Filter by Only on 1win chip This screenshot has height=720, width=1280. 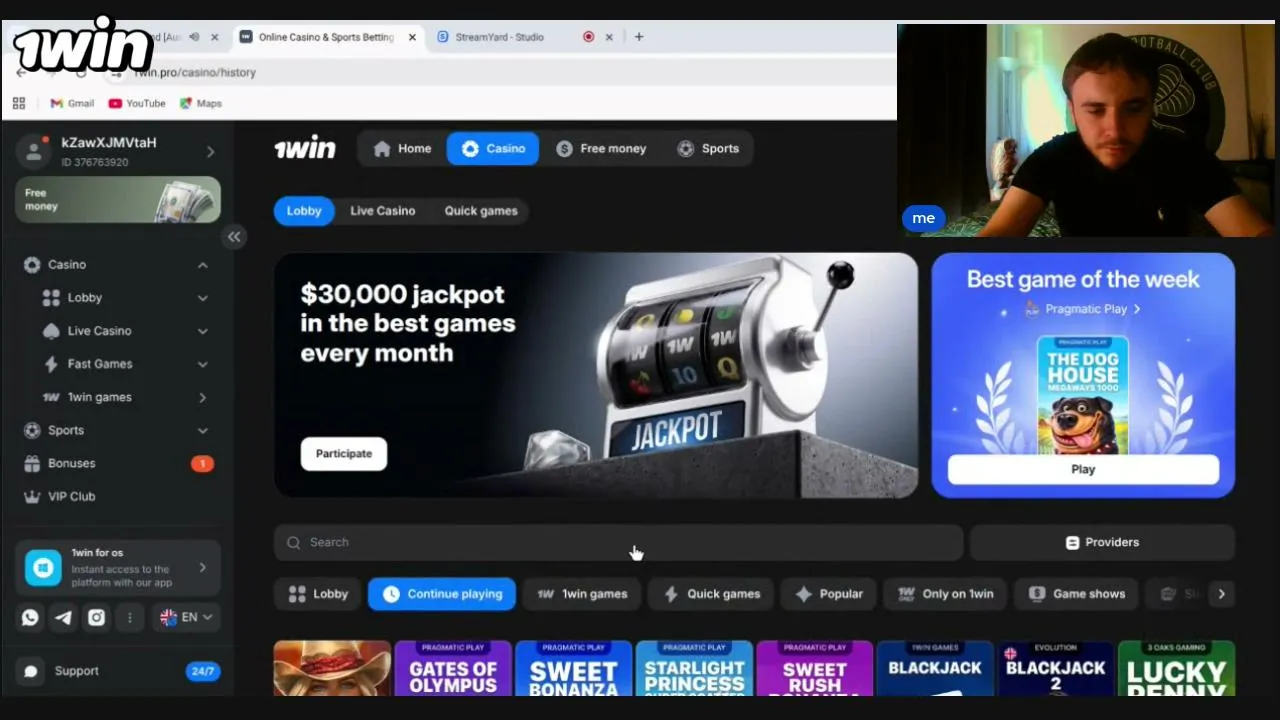[x=946, y=594]
